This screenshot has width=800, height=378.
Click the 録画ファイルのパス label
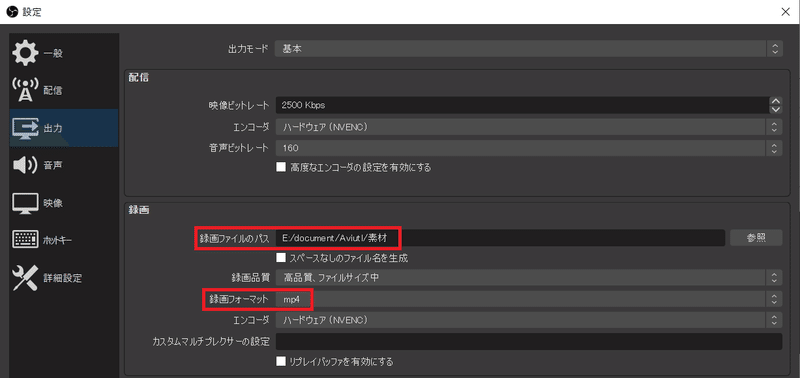235,238
